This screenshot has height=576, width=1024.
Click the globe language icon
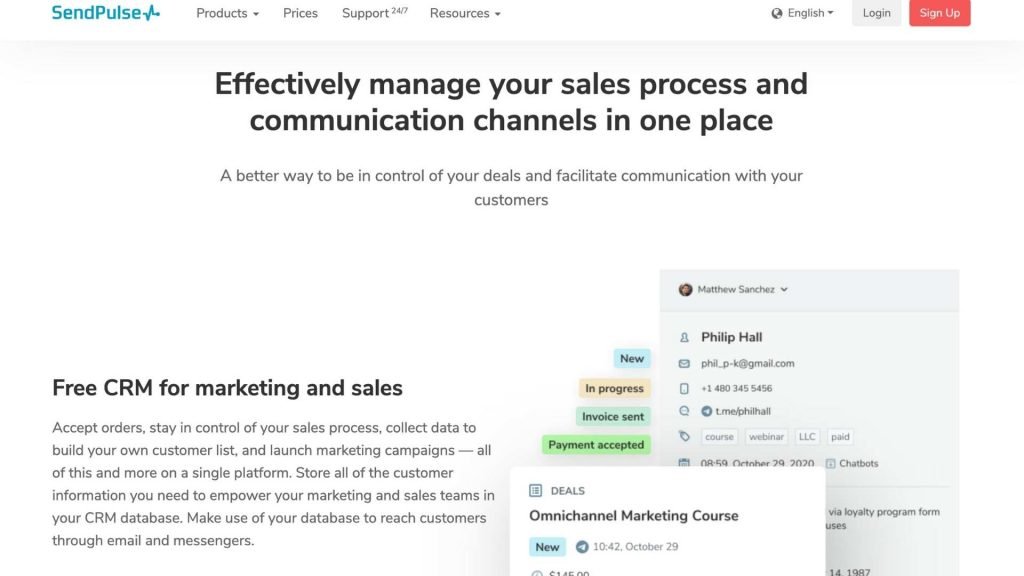tap(776, 13)
